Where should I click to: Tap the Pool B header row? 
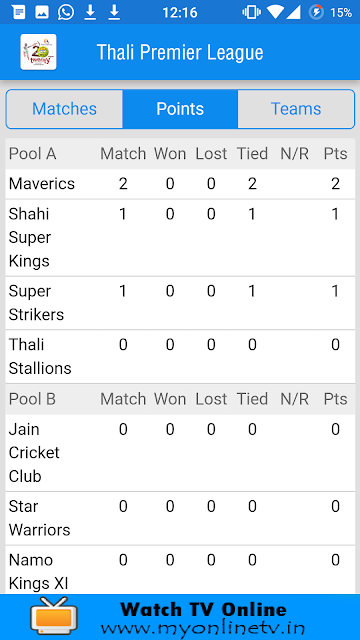pos(180,399)
